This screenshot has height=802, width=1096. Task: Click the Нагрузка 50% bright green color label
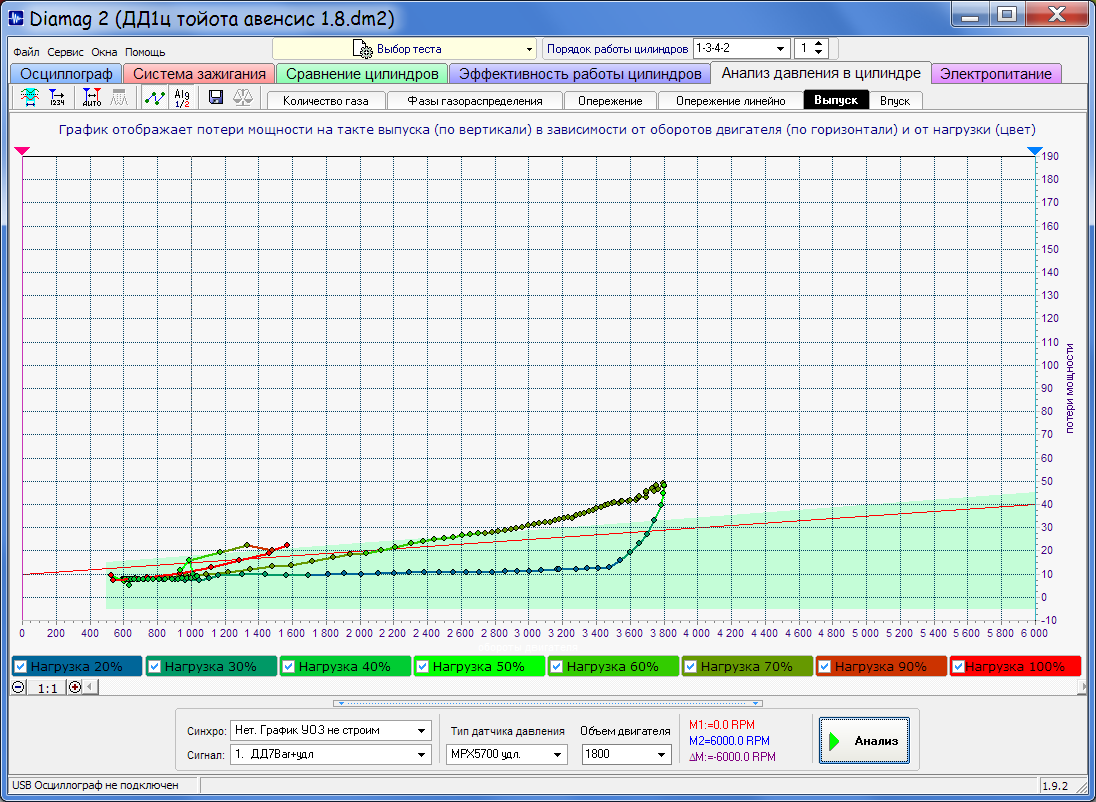(x=478, y=666)
